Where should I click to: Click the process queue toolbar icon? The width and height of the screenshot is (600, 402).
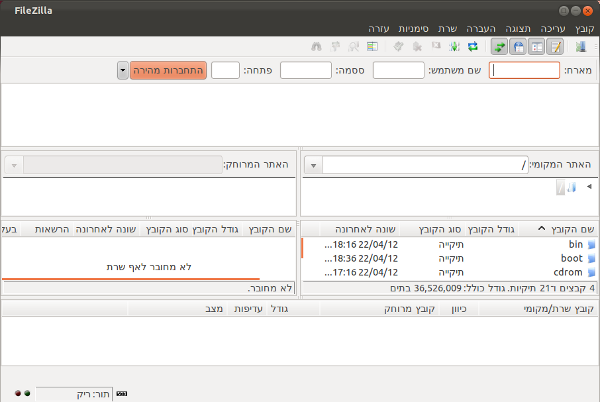(454, 47)
